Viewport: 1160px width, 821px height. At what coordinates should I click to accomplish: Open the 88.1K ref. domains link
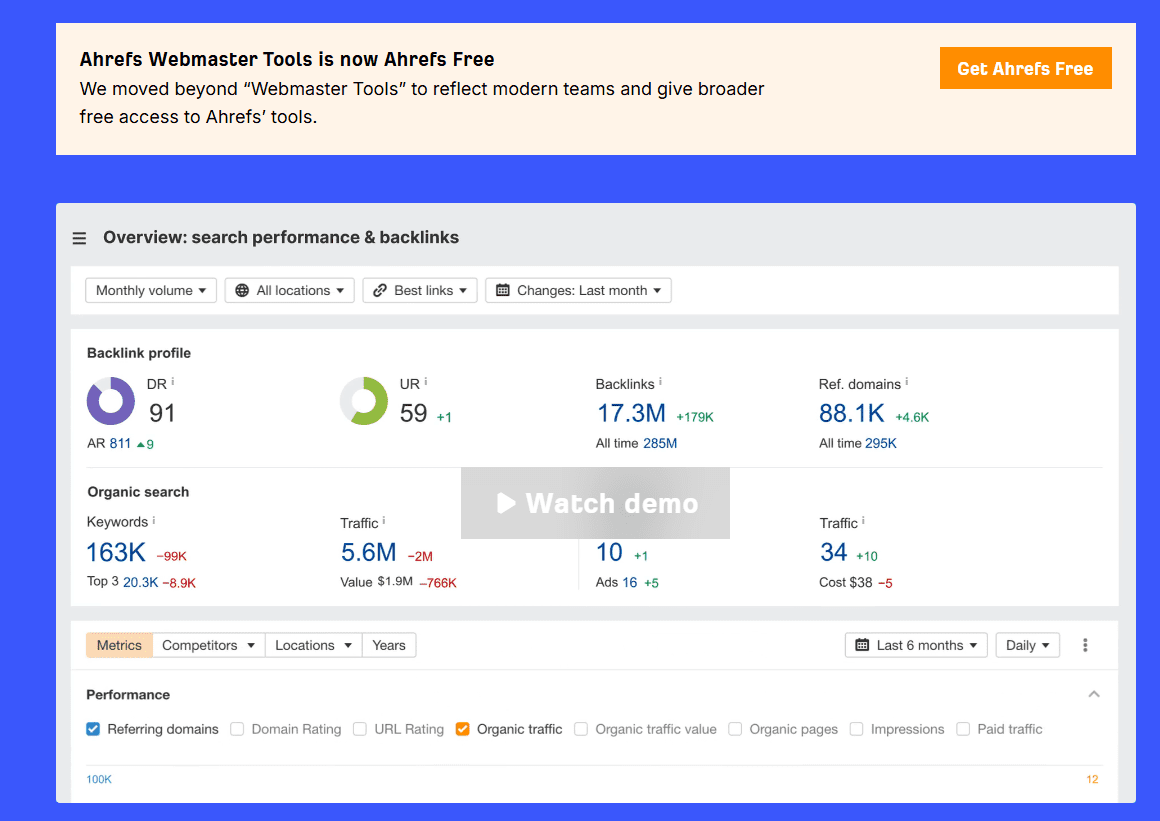[852, 413]
